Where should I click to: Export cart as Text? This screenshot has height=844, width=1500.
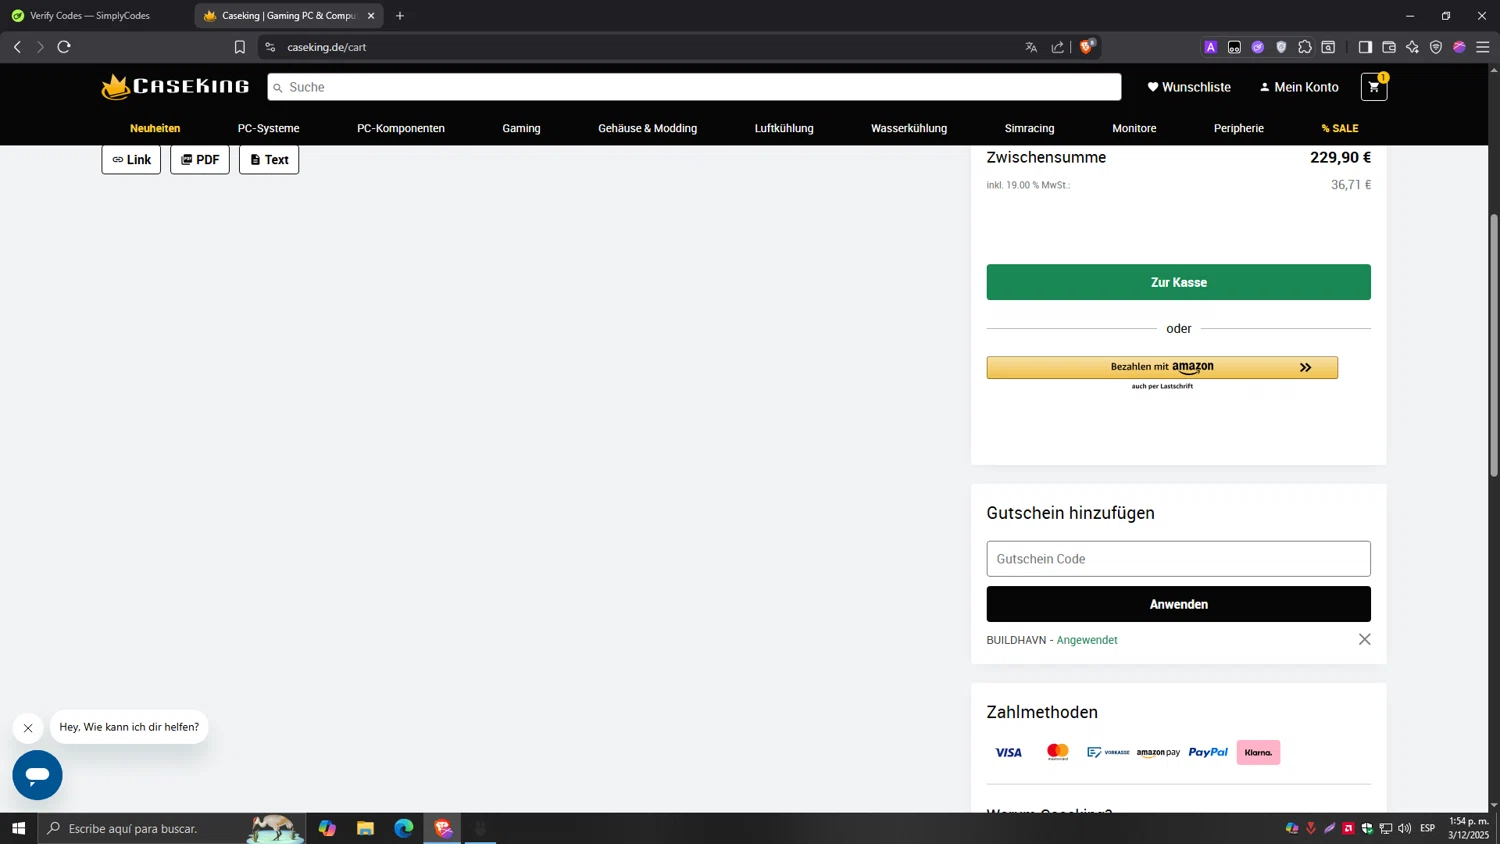(x=269, y=160)
